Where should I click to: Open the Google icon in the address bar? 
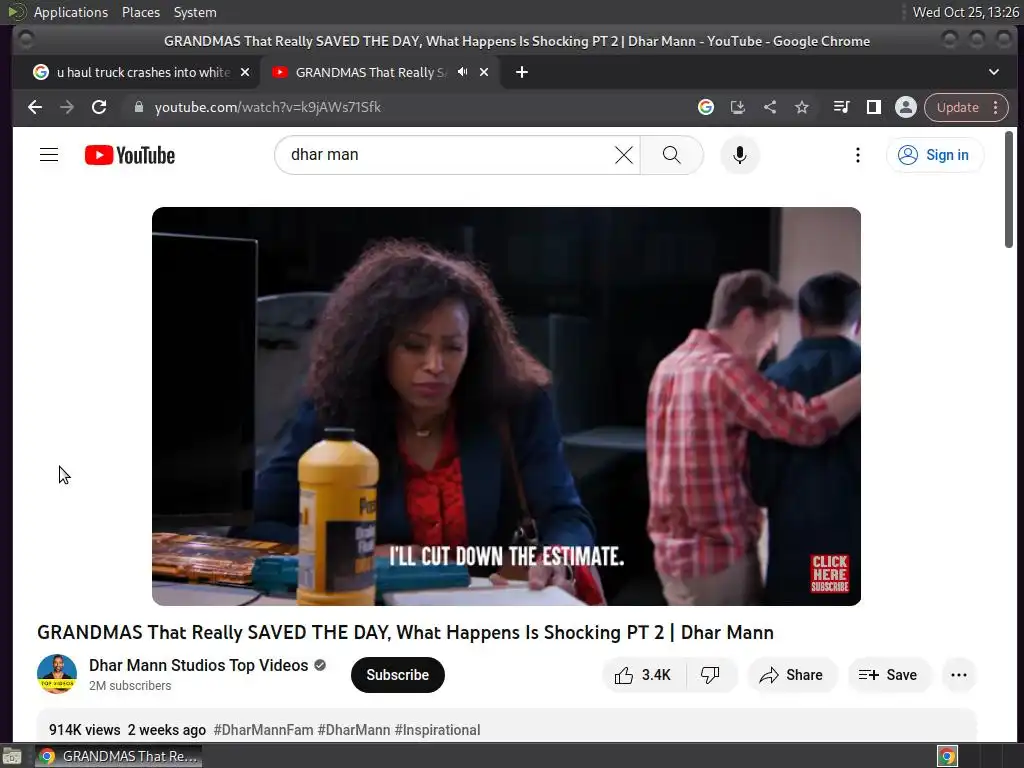click(x=705, y=107)
